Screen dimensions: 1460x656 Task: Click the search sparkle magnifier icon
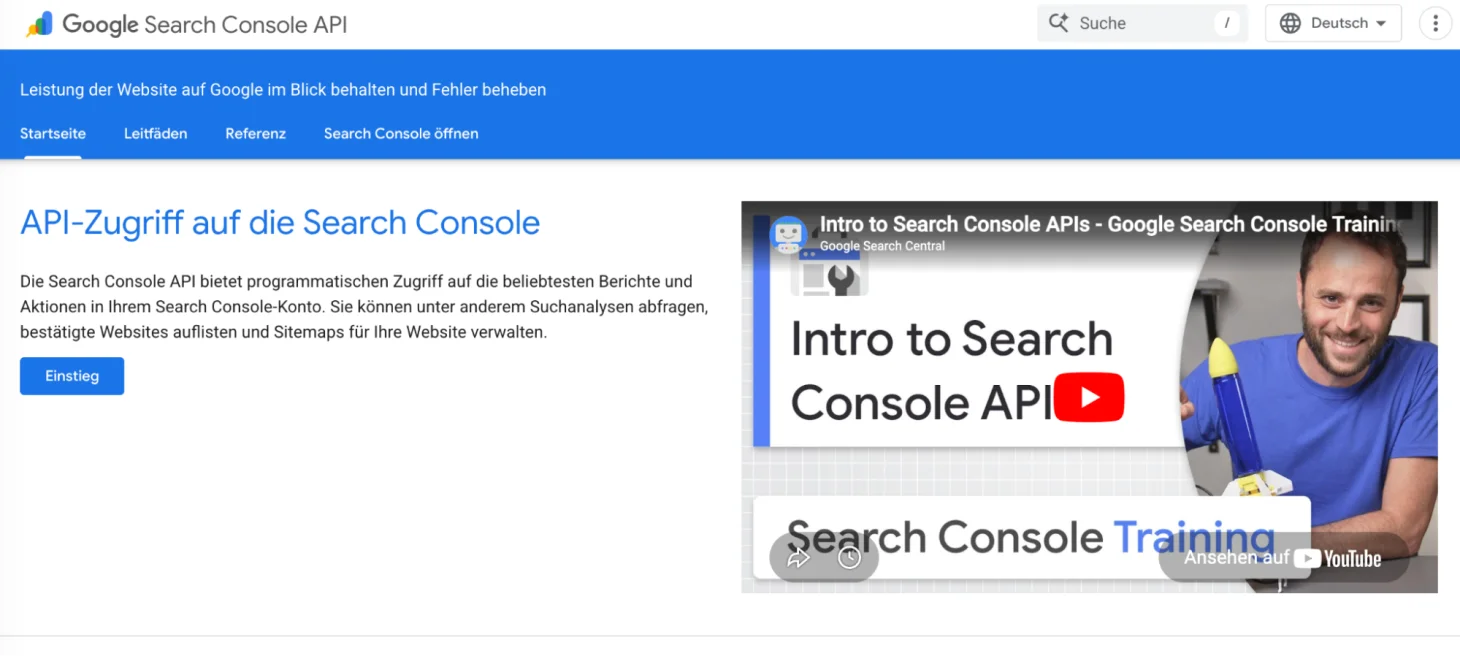1058,23
